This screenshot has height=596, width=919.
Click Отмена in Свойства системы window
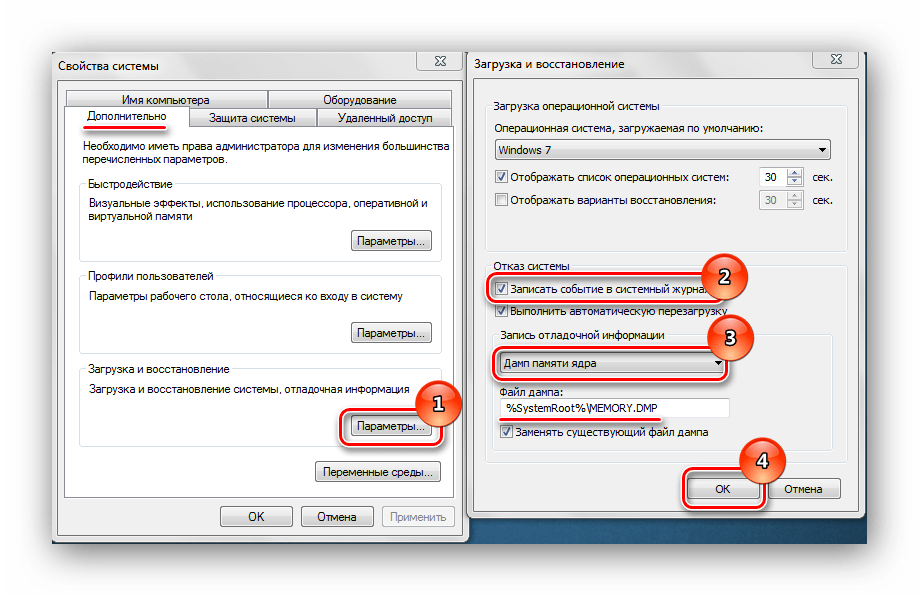(337, 516)
